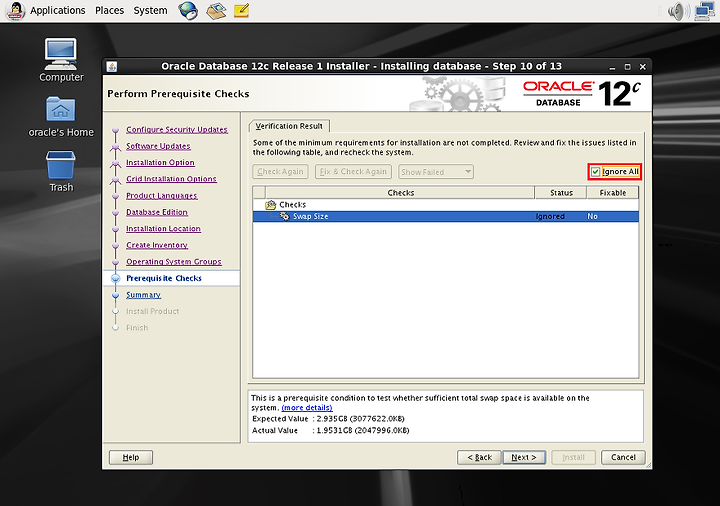Image resolution: width=720 pixels, height=506 pixels.
Task: Go to Summary step
Action: point(143,295)
